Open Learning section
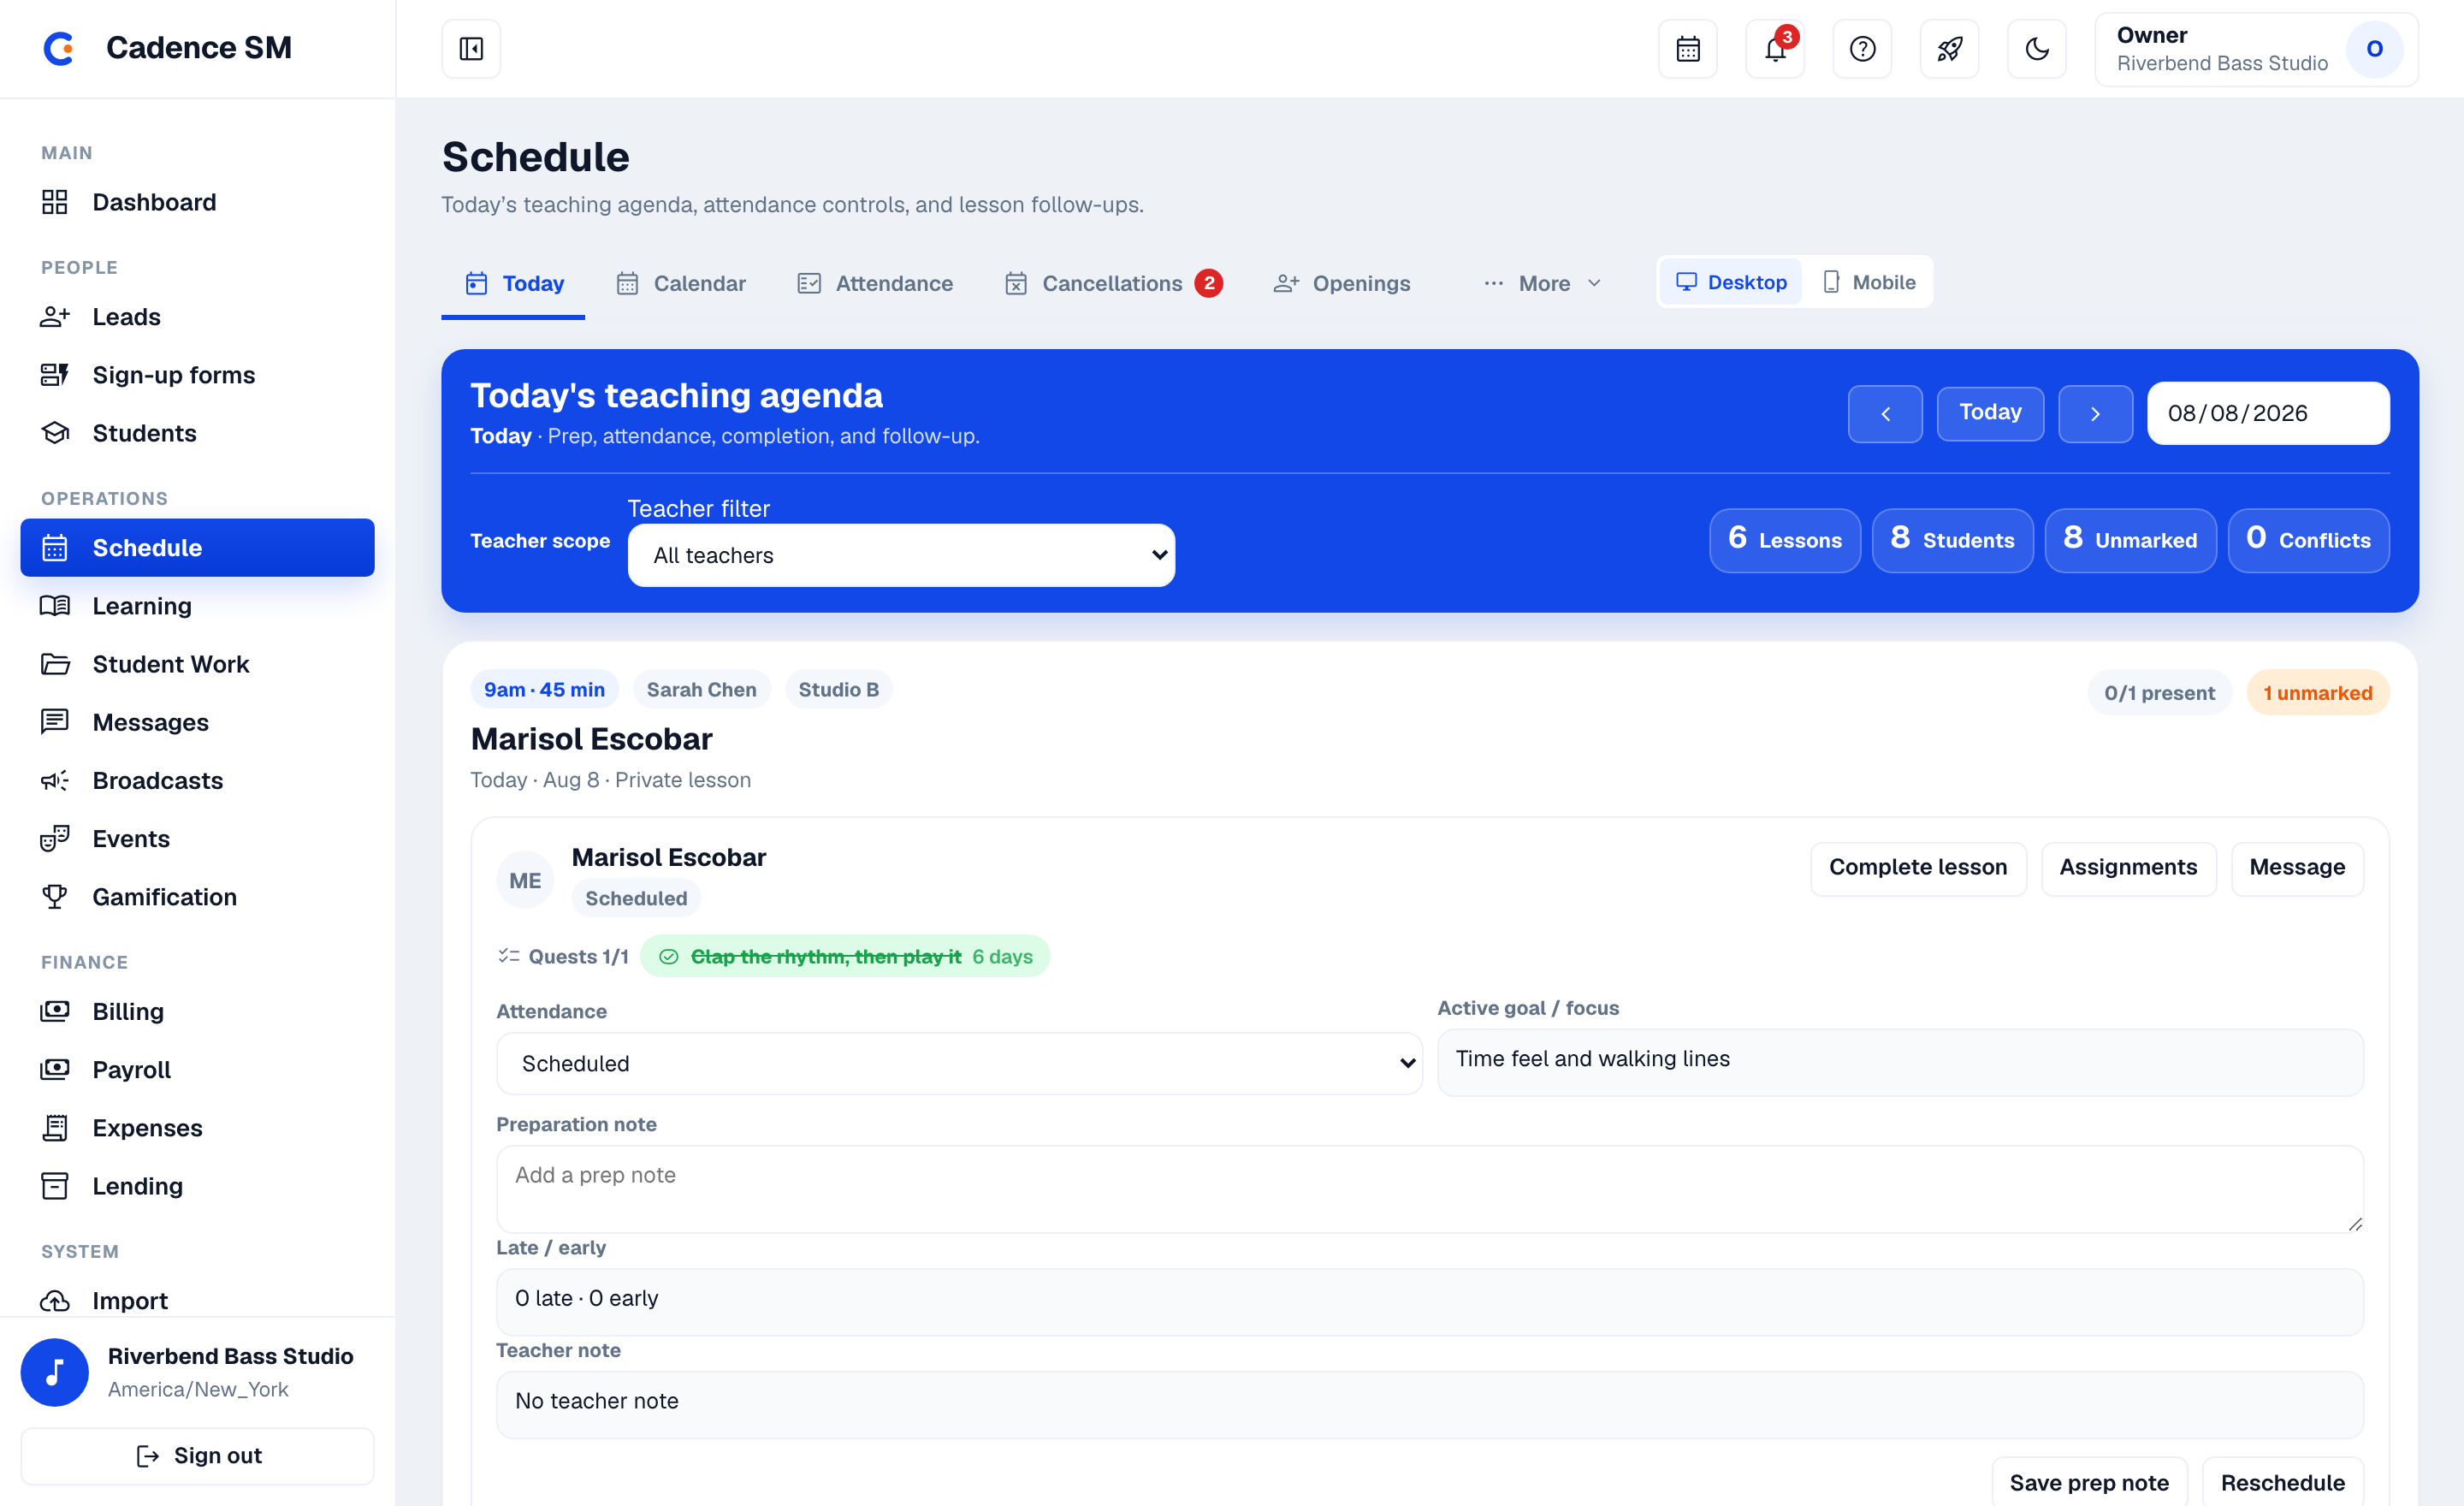Screen dimensions: 2464x1506 (197, 606)
